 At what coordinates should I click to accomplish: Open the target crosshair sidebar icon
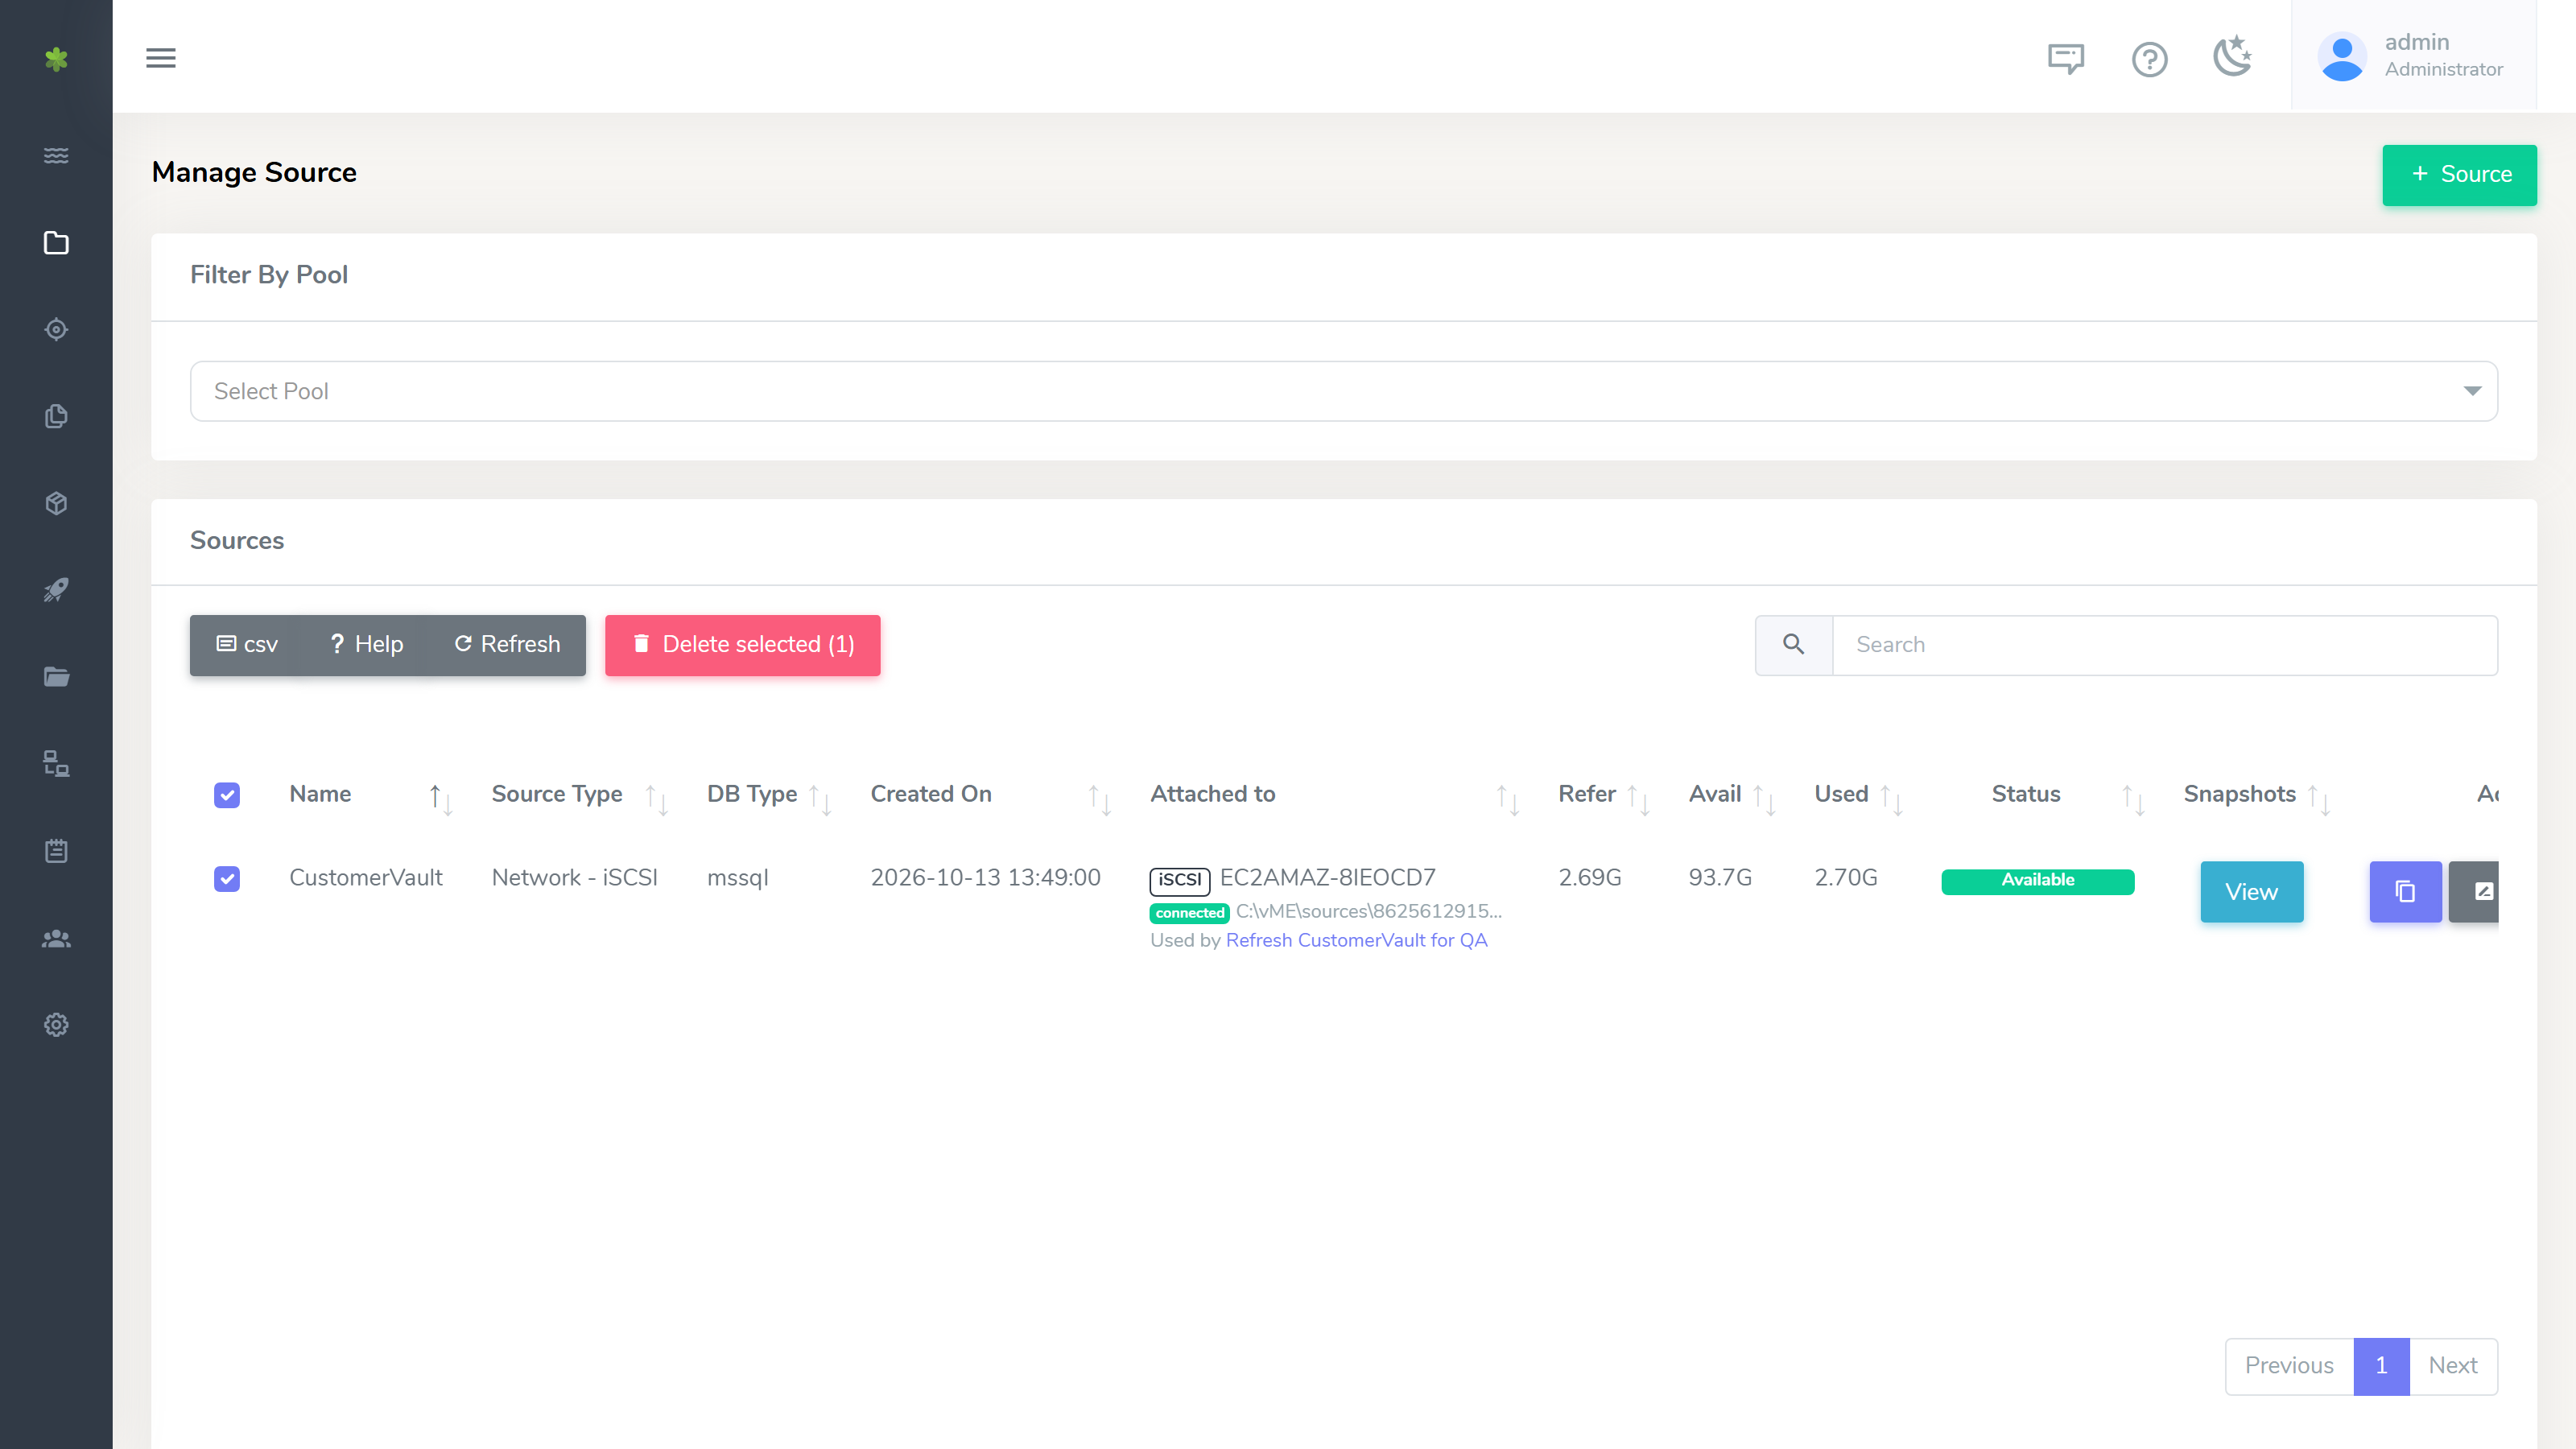coord(56,329)
